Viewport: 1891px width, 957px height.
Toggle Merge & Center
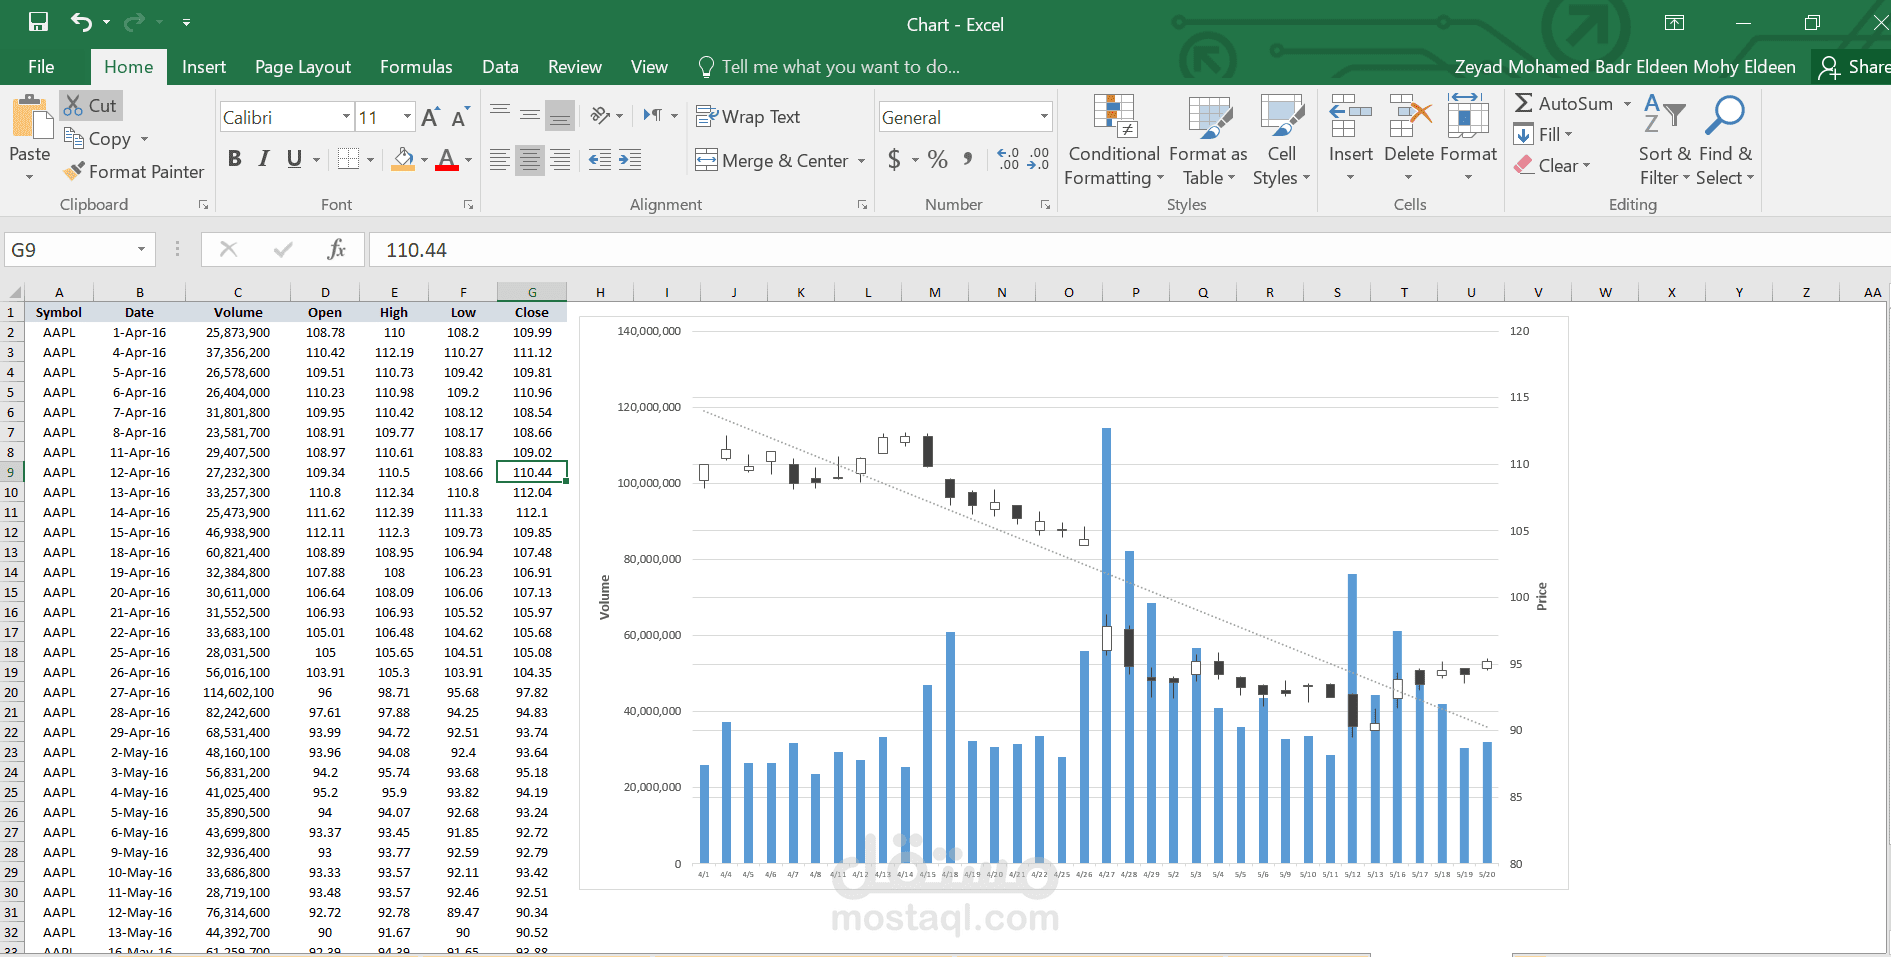(772, 160)
